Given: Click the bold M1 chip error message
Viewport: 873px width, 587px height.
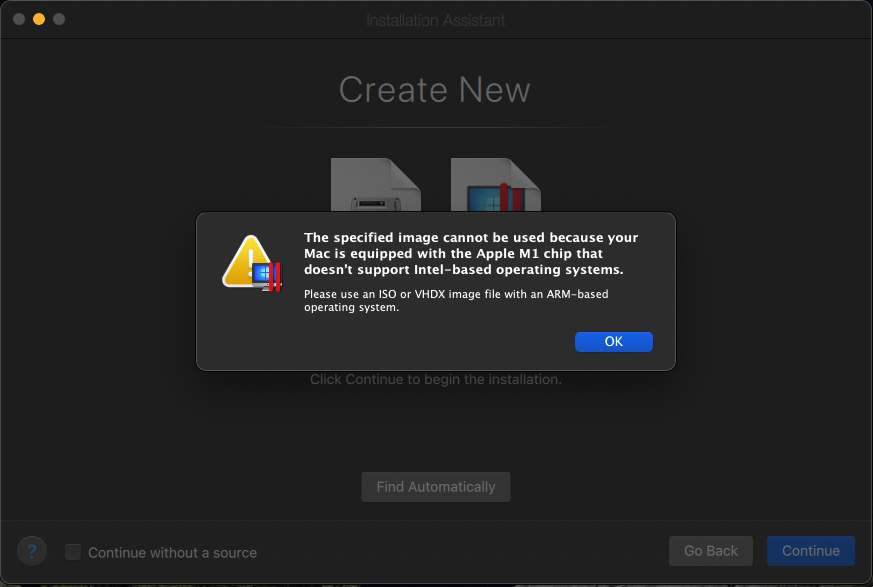Looking at the screenshot, I should 471,253.
